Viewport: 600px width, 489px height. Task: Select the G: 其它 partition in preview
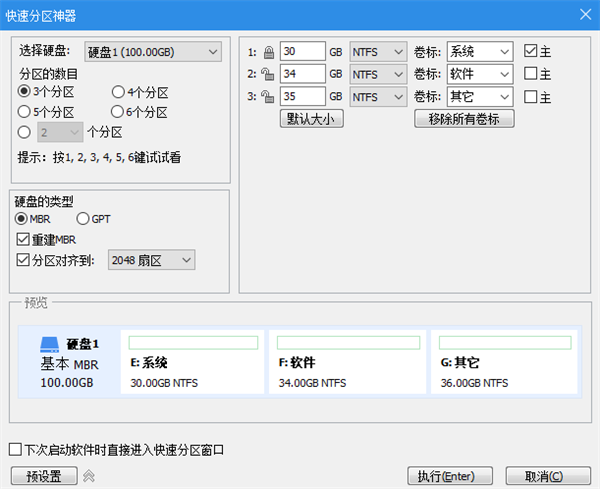(504, 362)
